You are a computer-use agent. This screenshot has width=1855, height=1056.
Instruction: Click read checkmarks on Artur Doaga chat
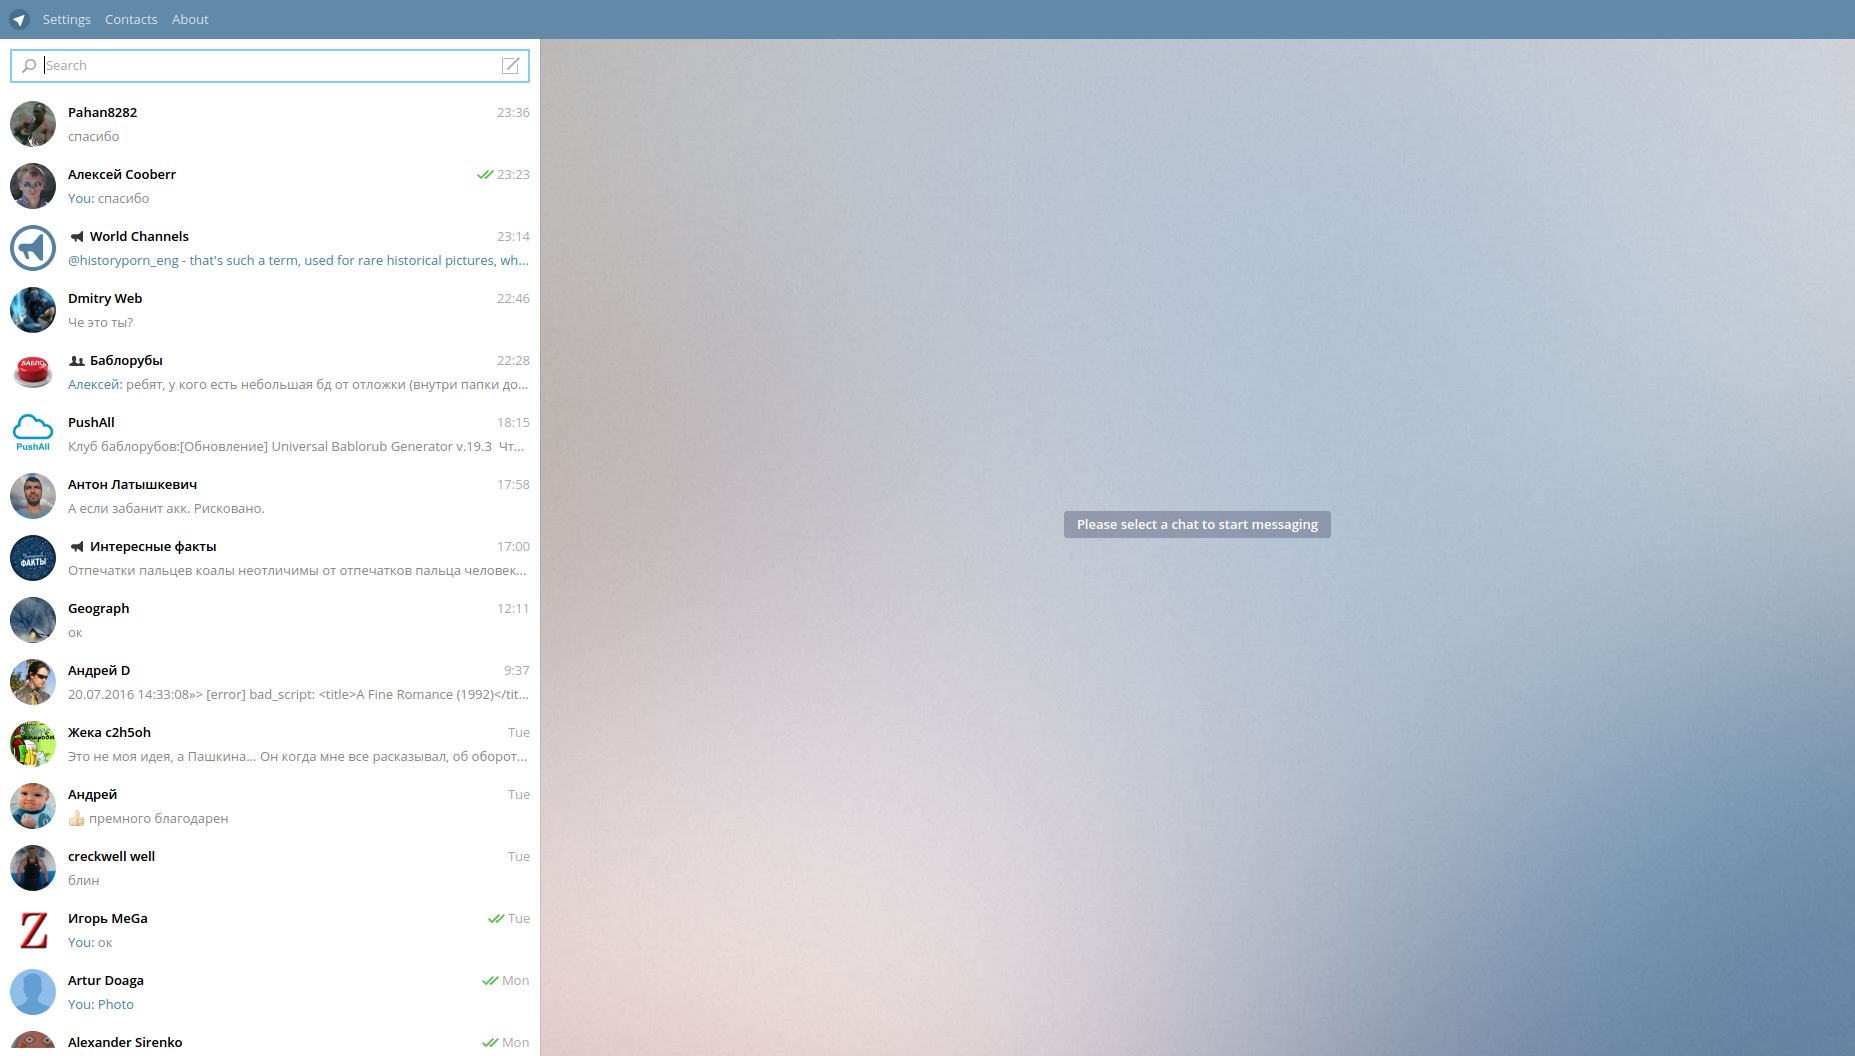490,981
